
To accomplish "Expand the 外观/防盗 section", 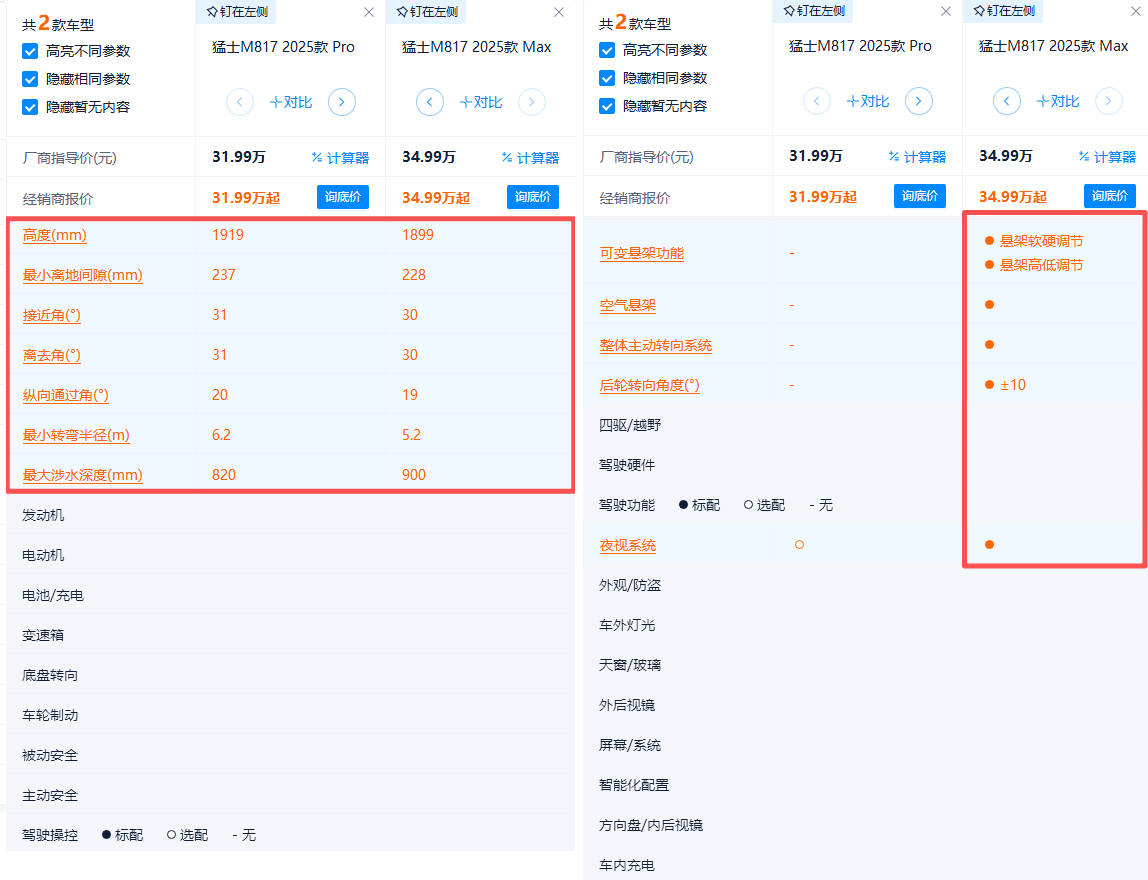I will [x=629, y=585].
